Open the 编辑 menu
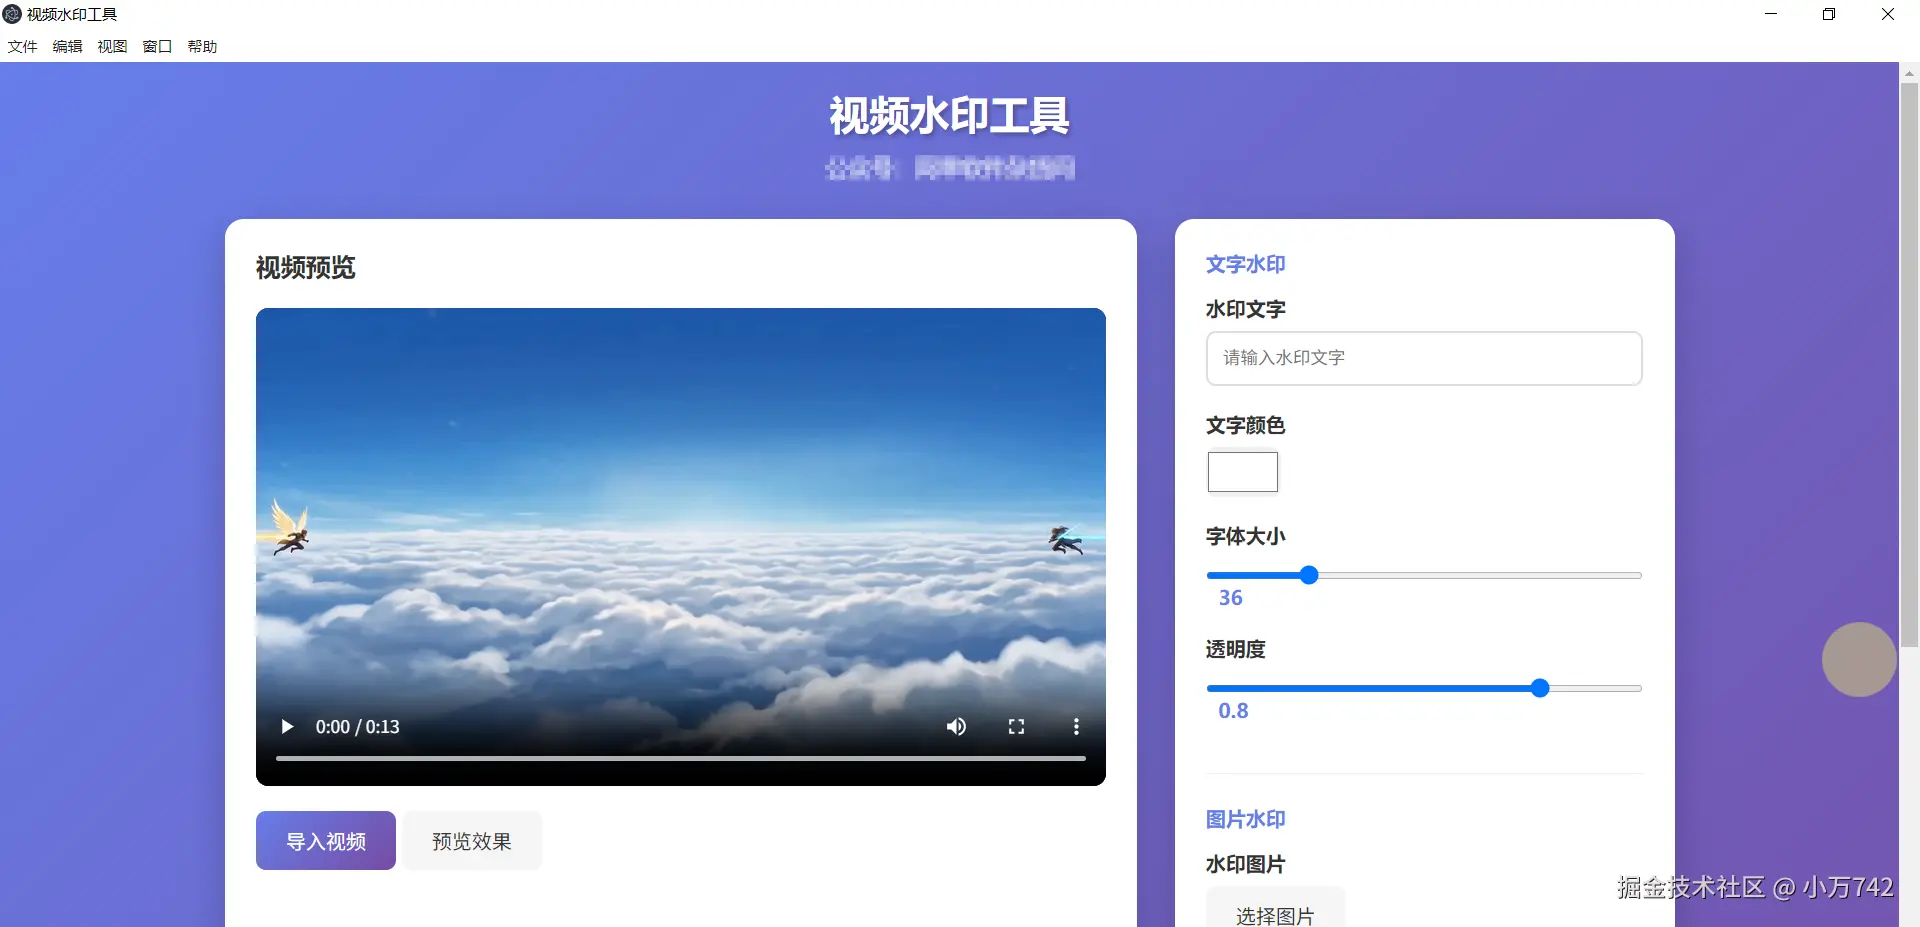Image resolution: width=1920 pixels, height=927 pixels. 67,47
